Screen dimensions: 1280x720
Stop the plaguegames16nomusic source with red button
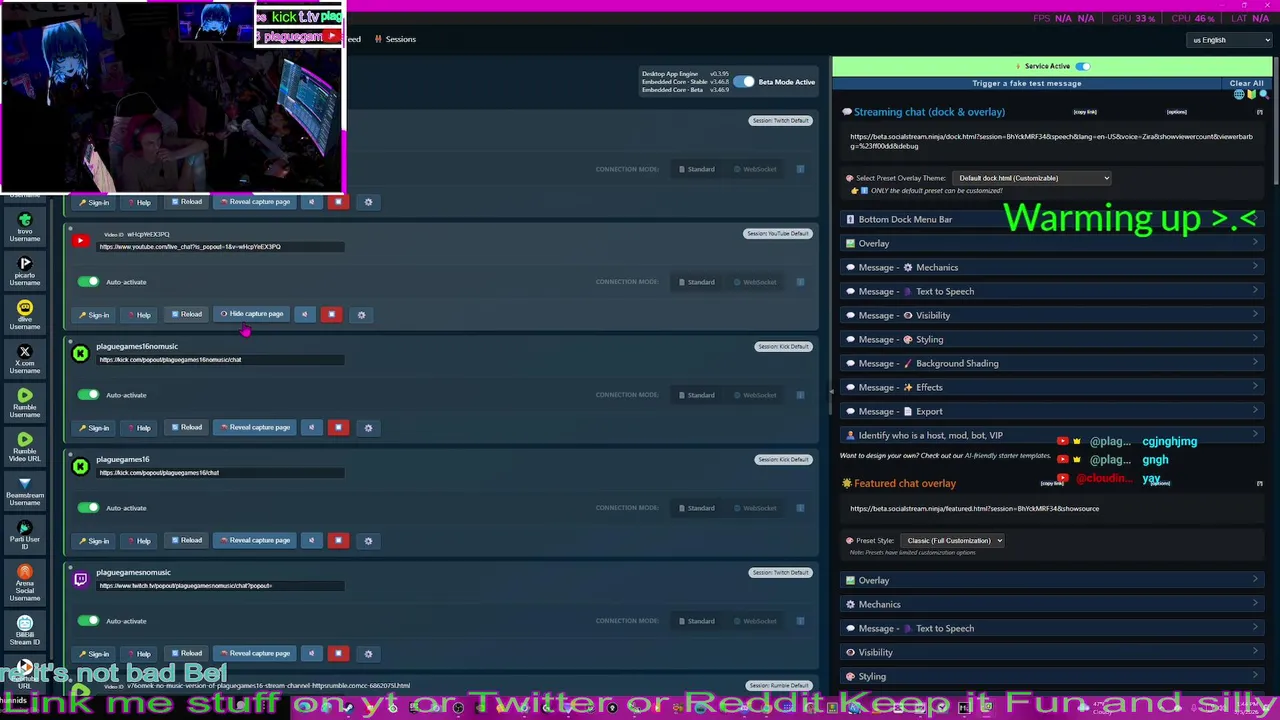click(x=338, y=428)
